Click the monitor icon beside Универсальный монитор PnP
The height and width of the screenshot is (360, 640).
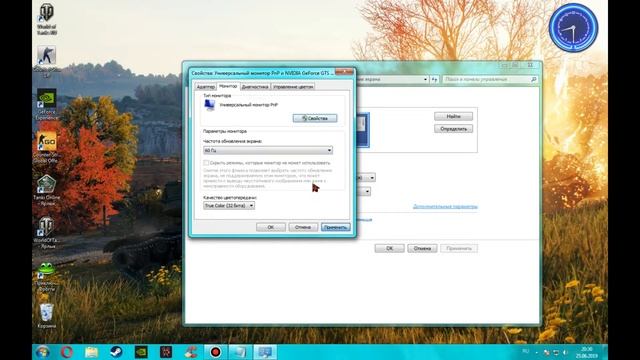pyautogui.click(x=209, y=105)
